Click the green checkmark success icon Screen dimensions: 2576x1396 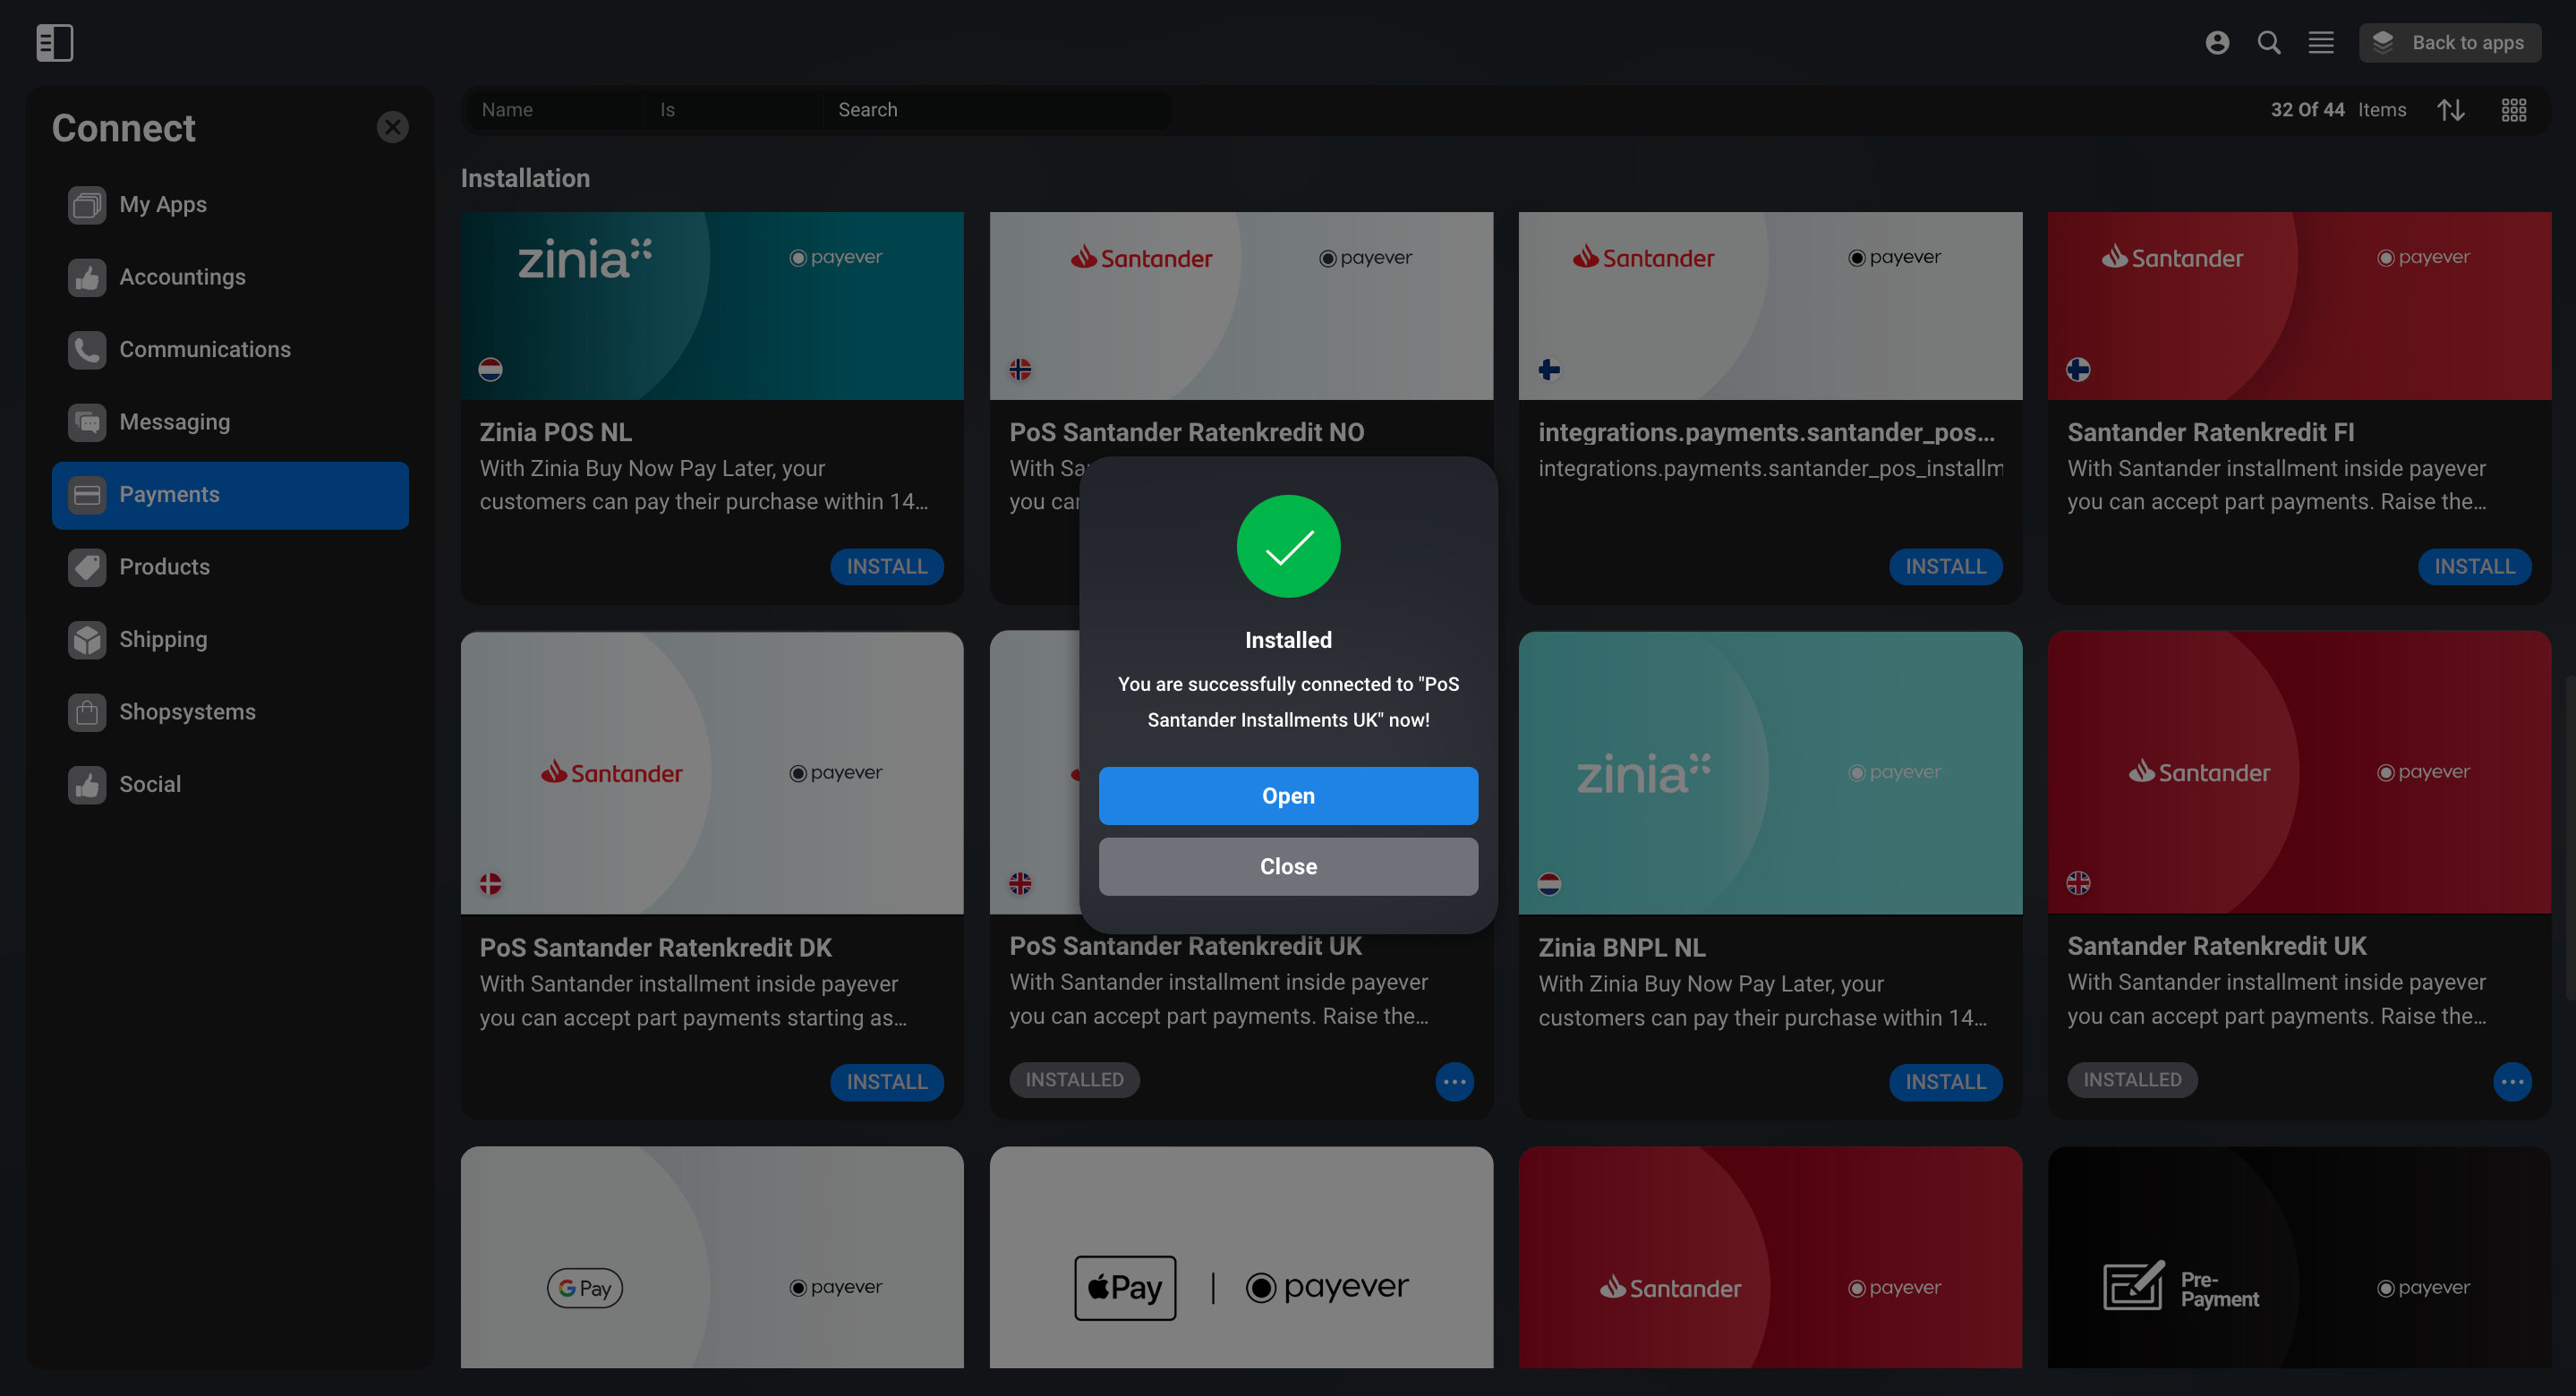tap(1288, 547)
